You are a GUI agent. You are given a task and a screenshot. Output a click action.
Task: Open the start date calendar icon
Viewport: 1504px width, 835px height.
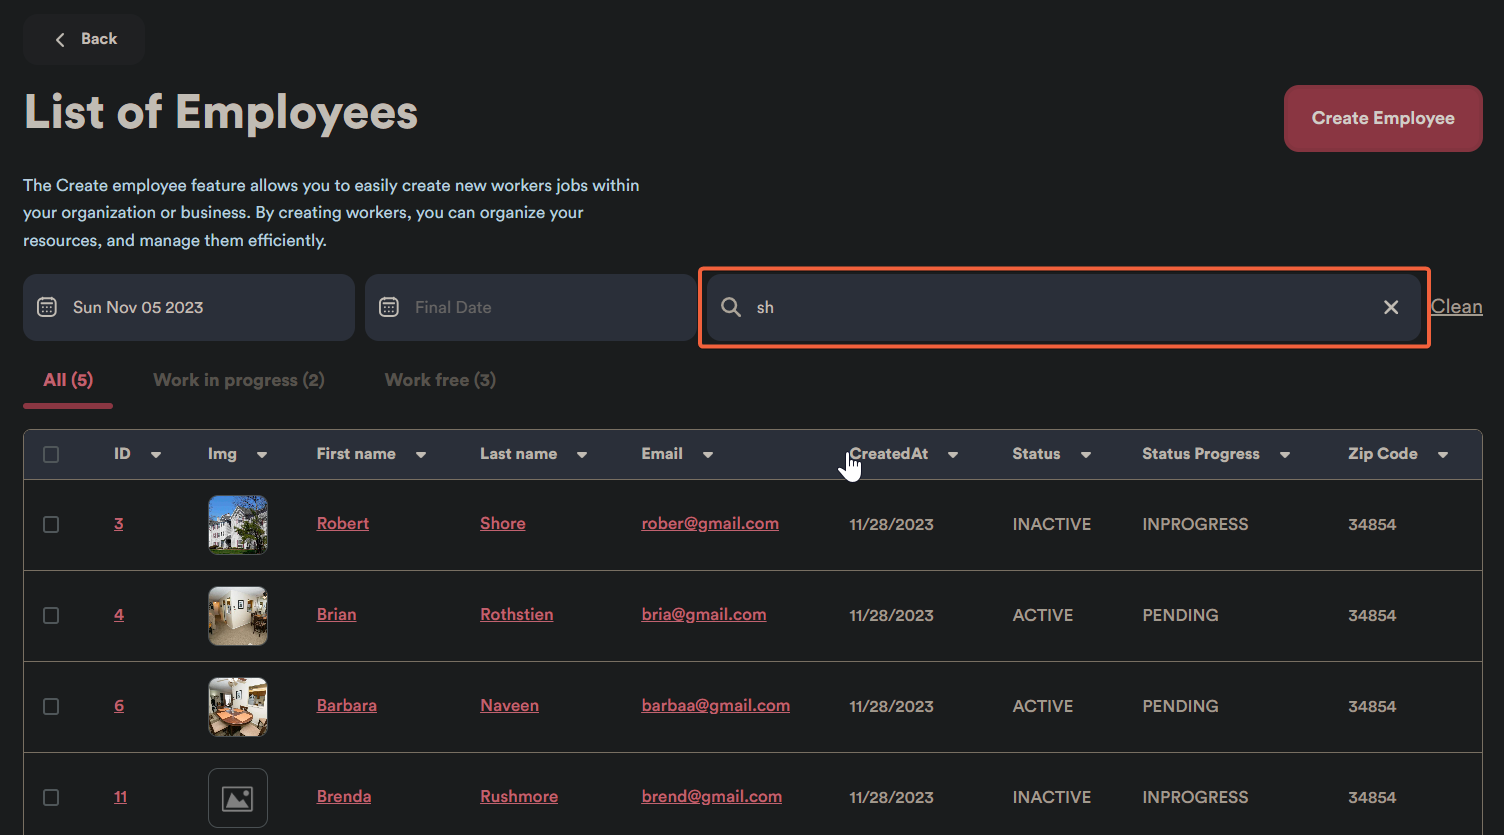click(47, 307)
